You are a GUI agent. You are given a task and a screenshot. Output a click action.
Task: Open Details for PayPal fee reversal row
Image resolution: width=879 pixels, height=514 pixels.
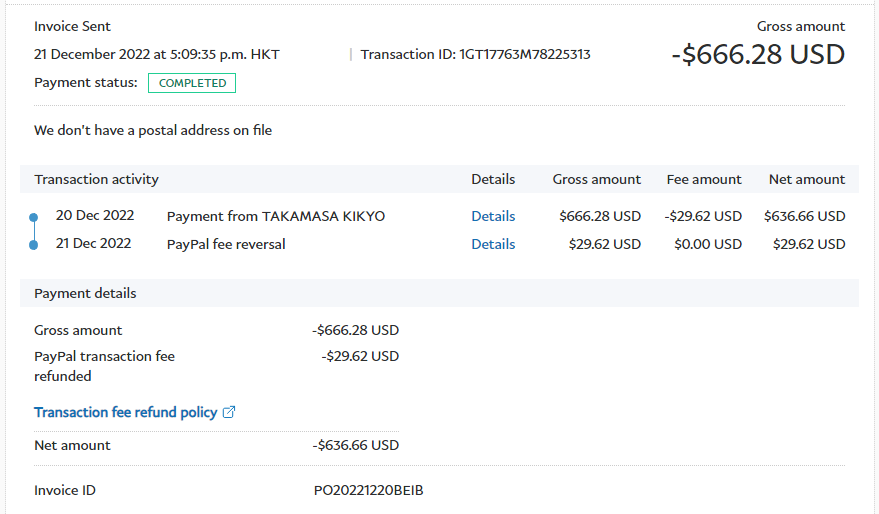[x=493, y=244]
